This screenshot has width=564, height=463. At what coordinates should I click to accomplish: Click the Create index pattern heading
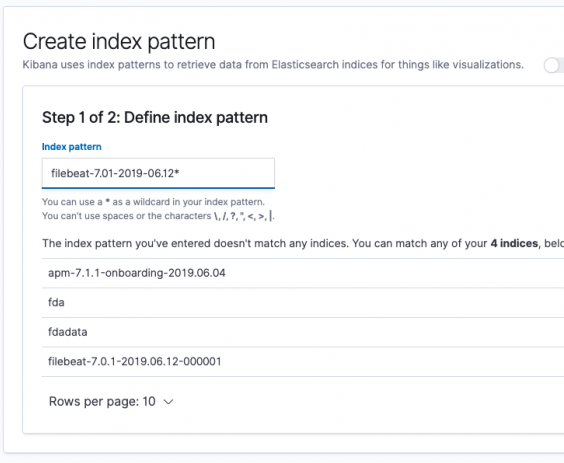pyautogui.click(x=119, y=41)
